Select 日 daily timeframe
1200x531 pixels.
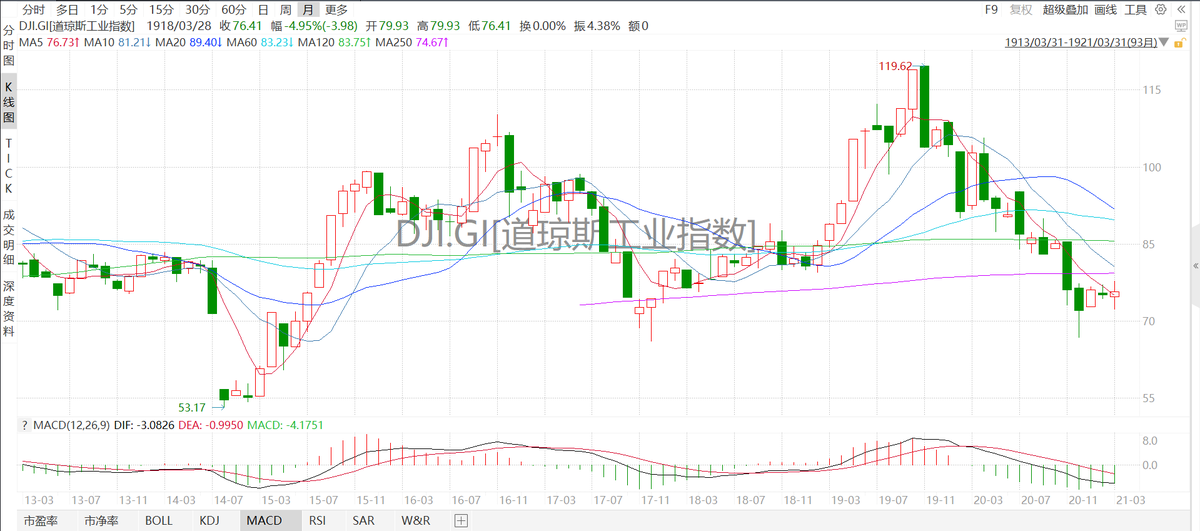[x=264, y=10]
